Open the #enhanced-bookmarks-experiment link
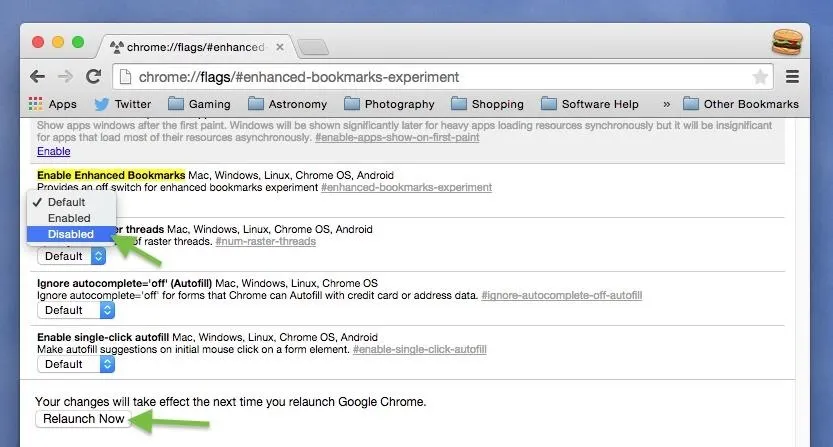This screenshot has width=833, height=447. 406,187
